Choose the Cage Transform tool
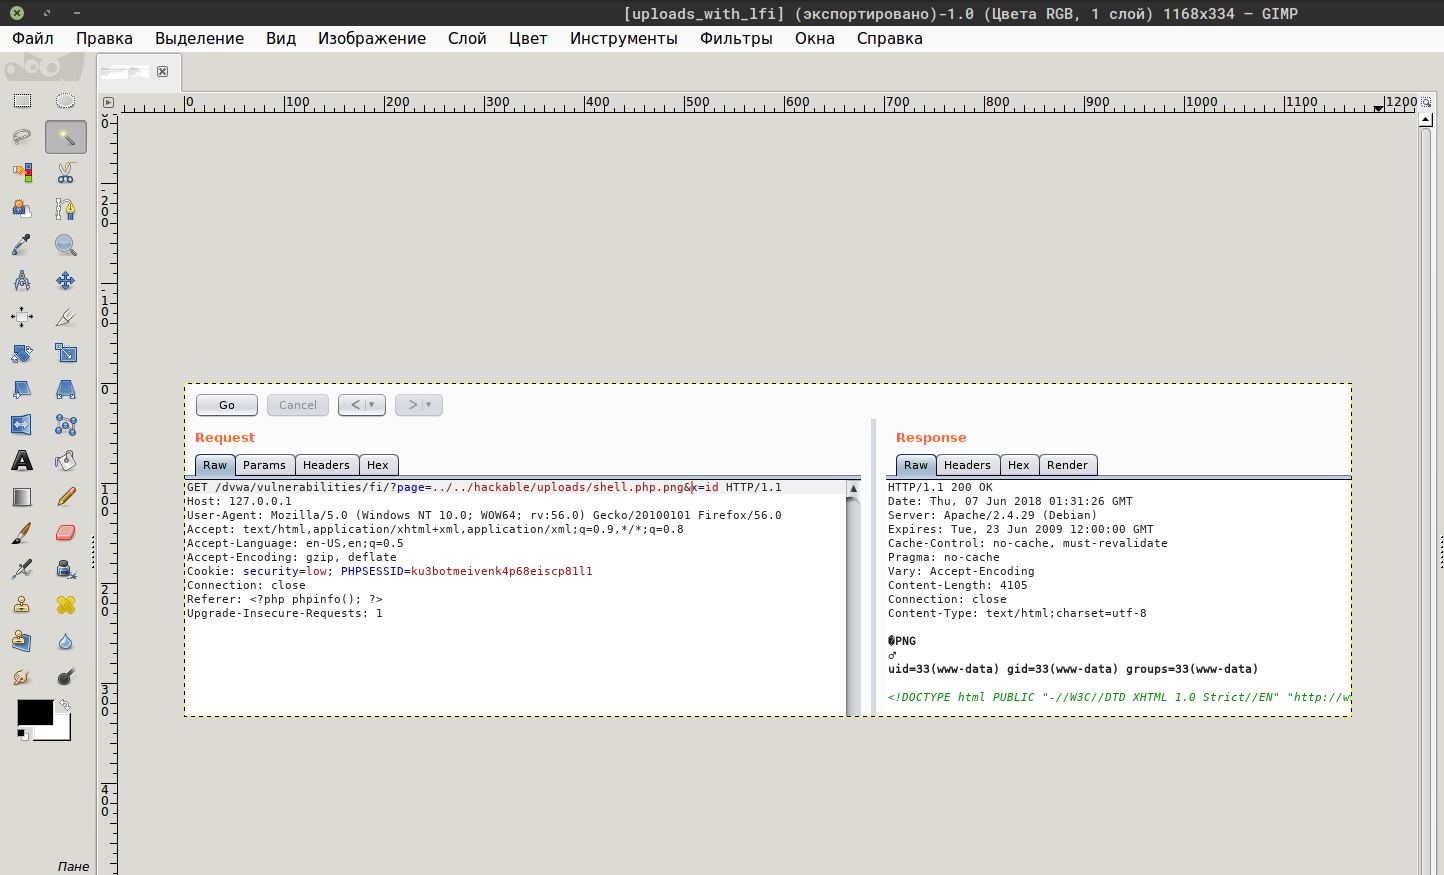This screenshot has width=1444, height=875. click(x=66, y=425)
